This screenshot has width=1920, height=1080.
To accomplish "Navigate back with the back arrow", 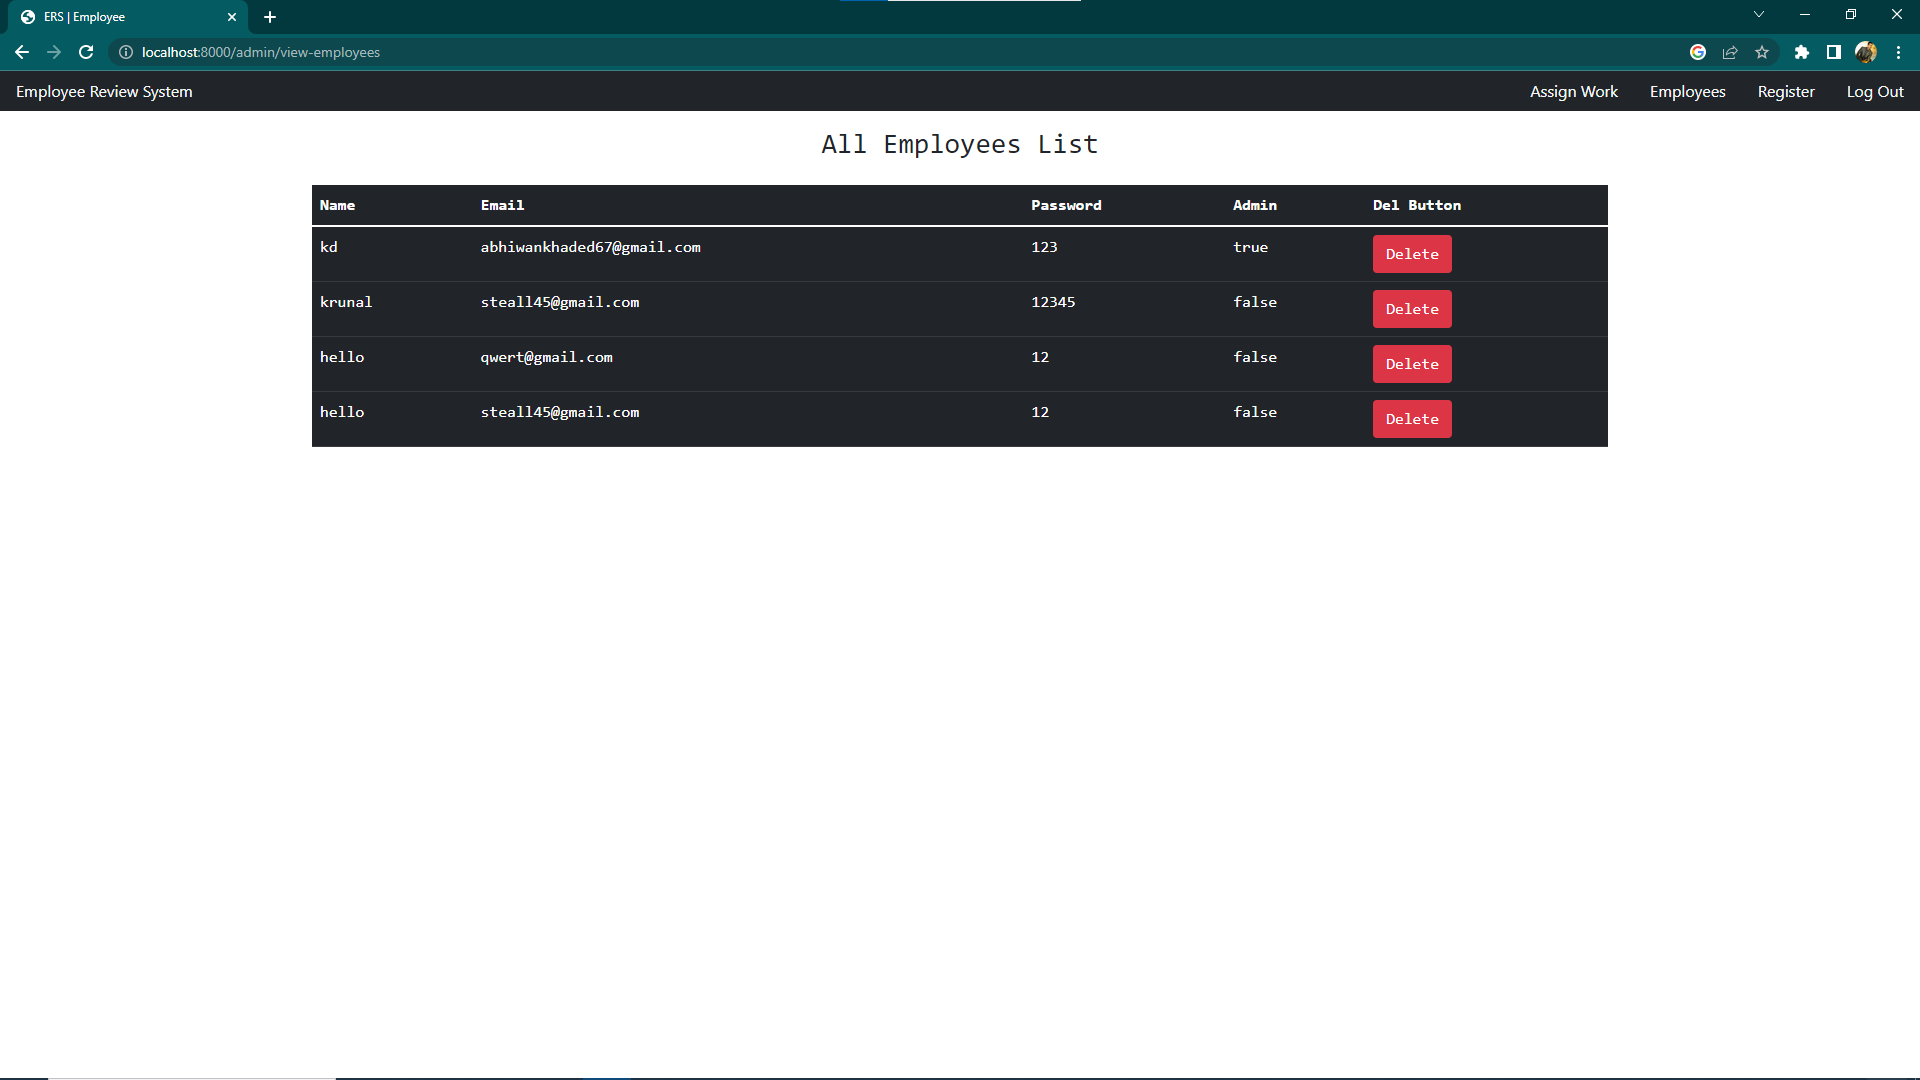I will [22, 52].
